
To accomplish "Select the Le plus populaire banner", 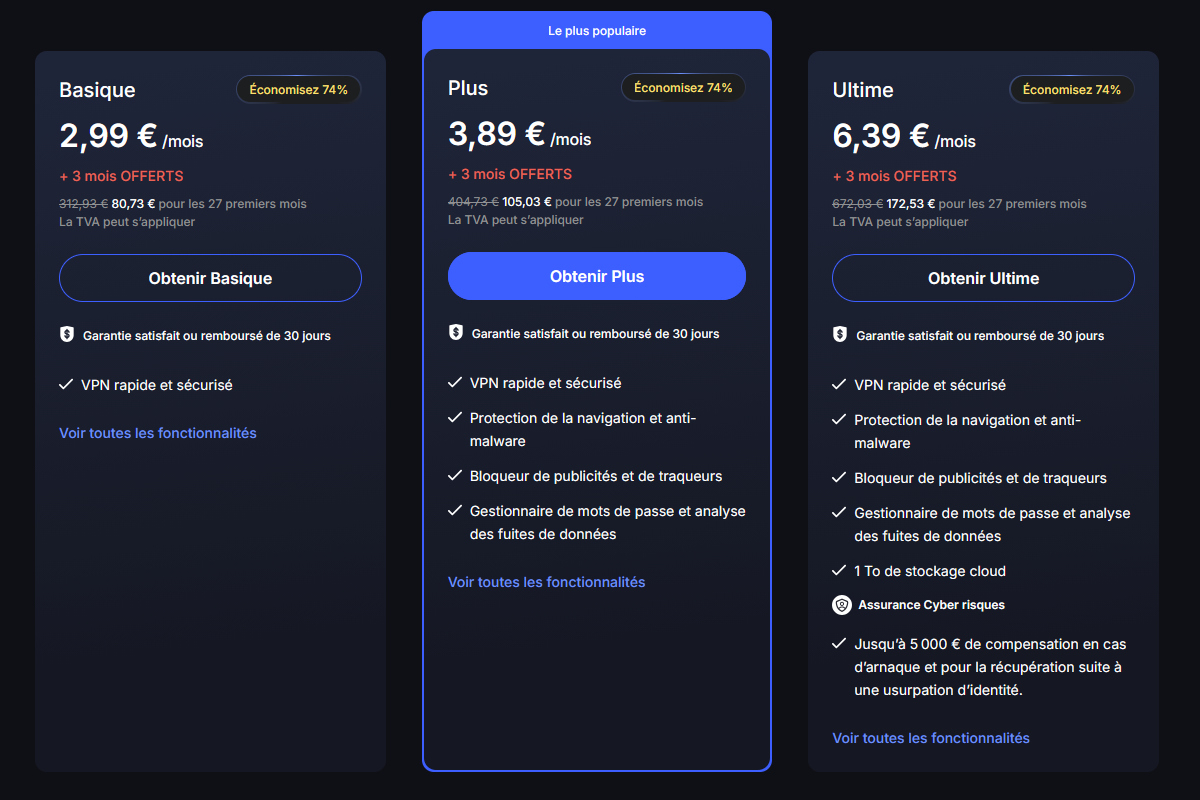I will 596,30.
